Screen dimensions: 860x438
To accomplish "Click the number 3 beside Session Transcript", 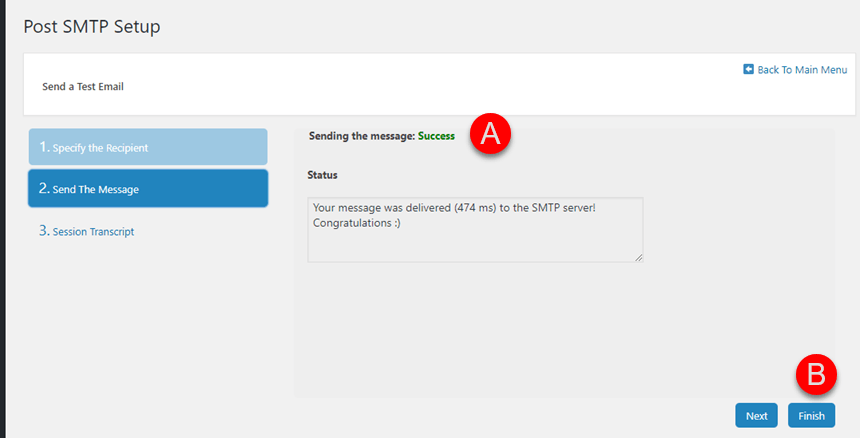I will coord(43,231).
